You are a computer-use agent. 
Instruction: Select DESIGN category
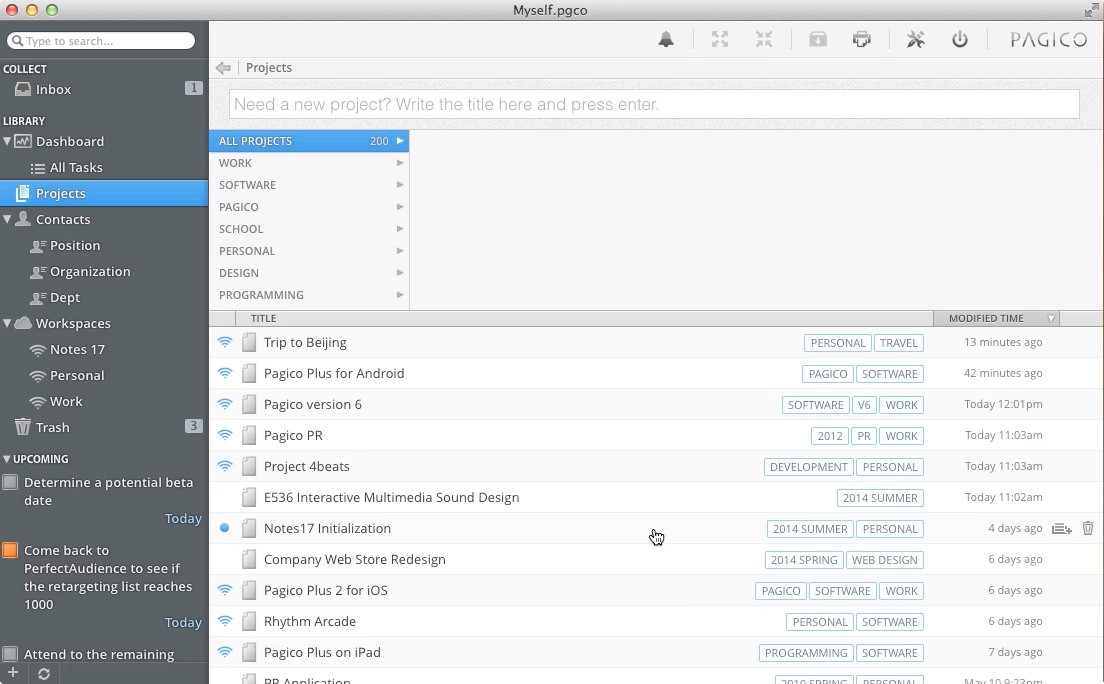(x=309, y=273)
